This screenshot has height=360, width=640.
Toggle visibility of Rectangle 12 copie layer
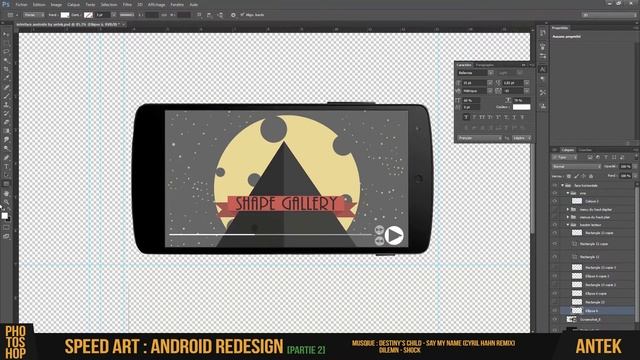tap(555, 244)
